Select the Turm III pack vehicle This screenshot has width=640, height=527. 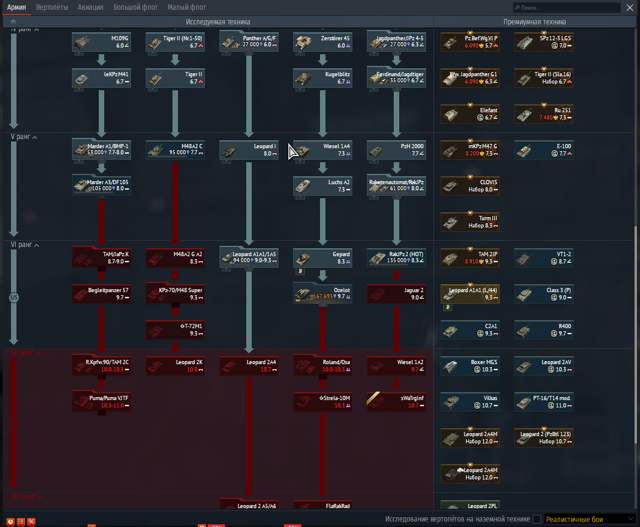point(470,222)
